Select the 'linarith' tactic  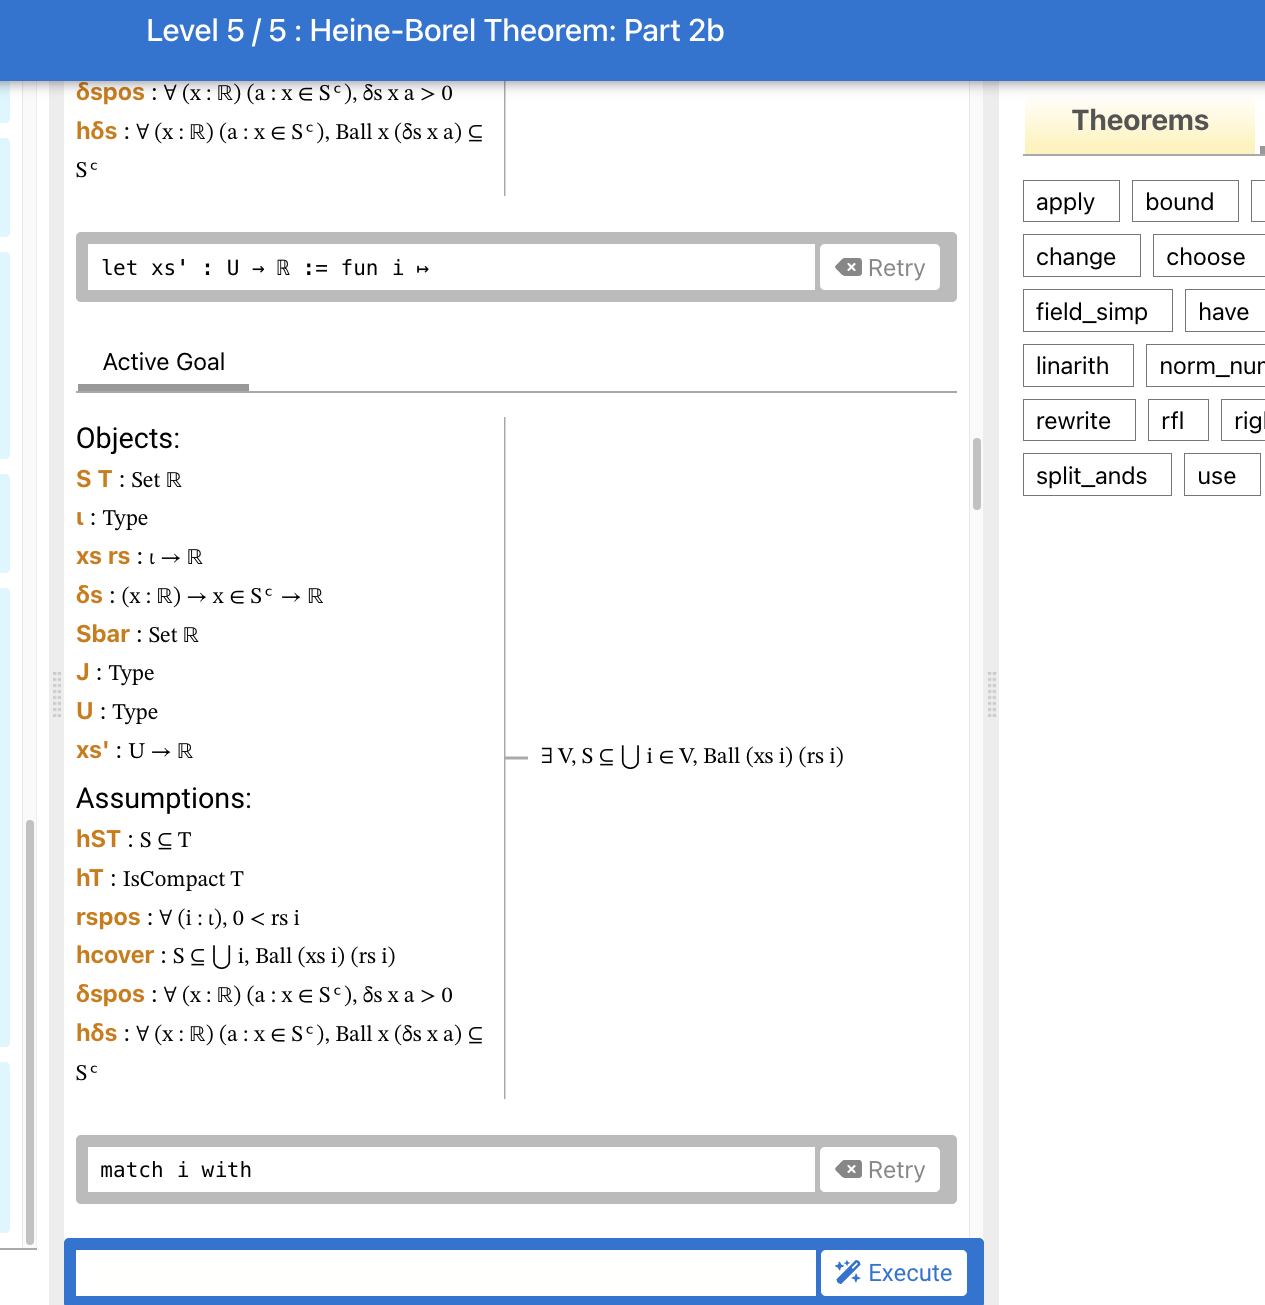1077,365
